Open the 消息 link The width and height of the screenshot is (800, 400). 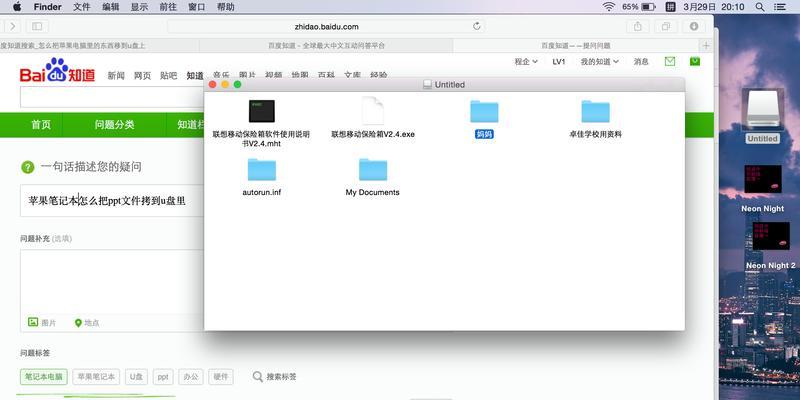point(641,61)
